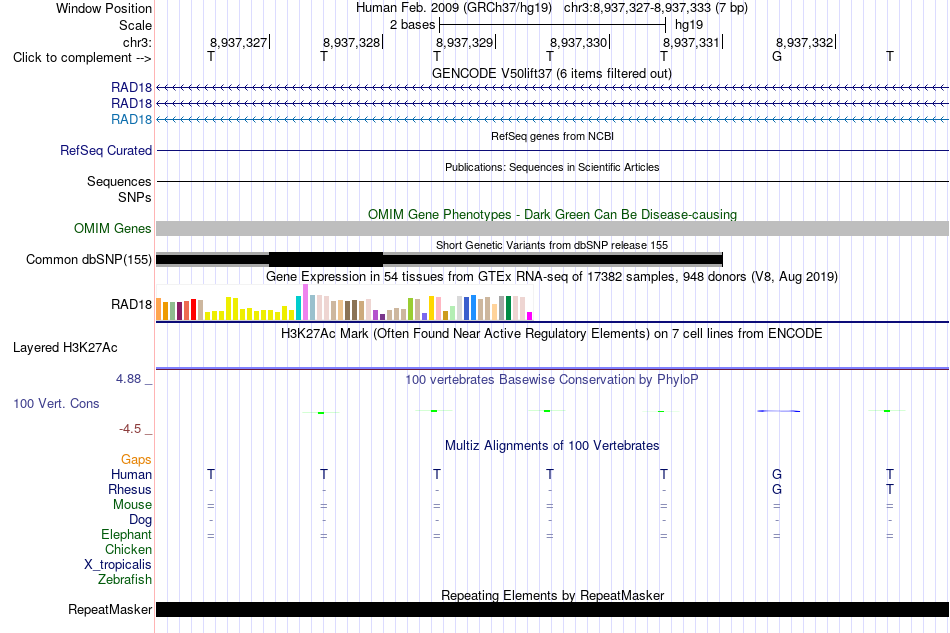
Task: Click the gray OMIM Genes item bar
Action: [x=553, y=228]
